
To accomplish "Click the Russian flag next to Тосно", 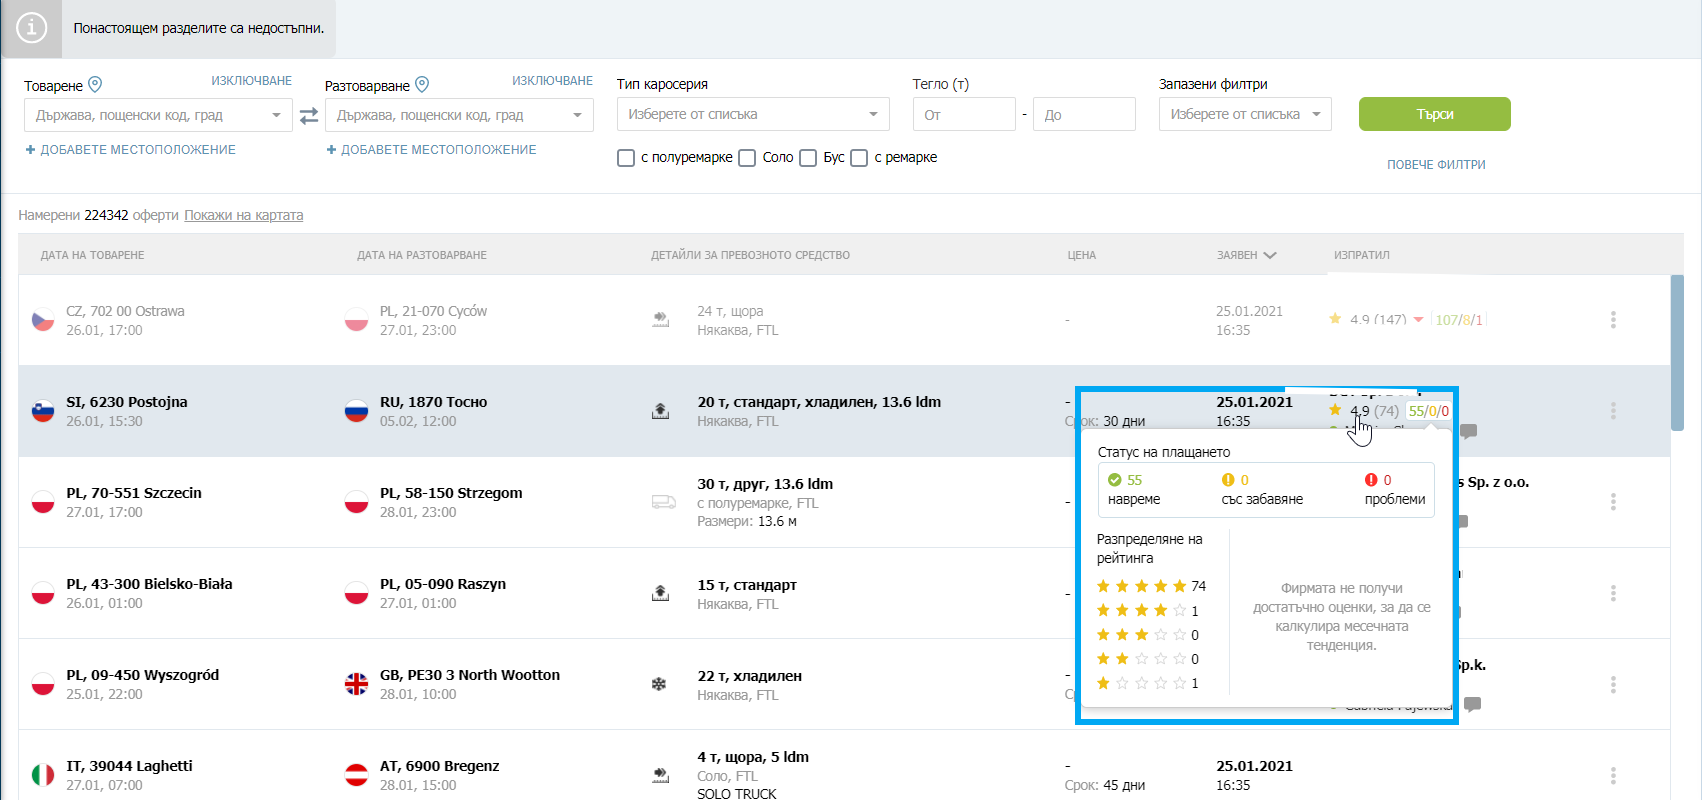I will click(x=357, y=411).
